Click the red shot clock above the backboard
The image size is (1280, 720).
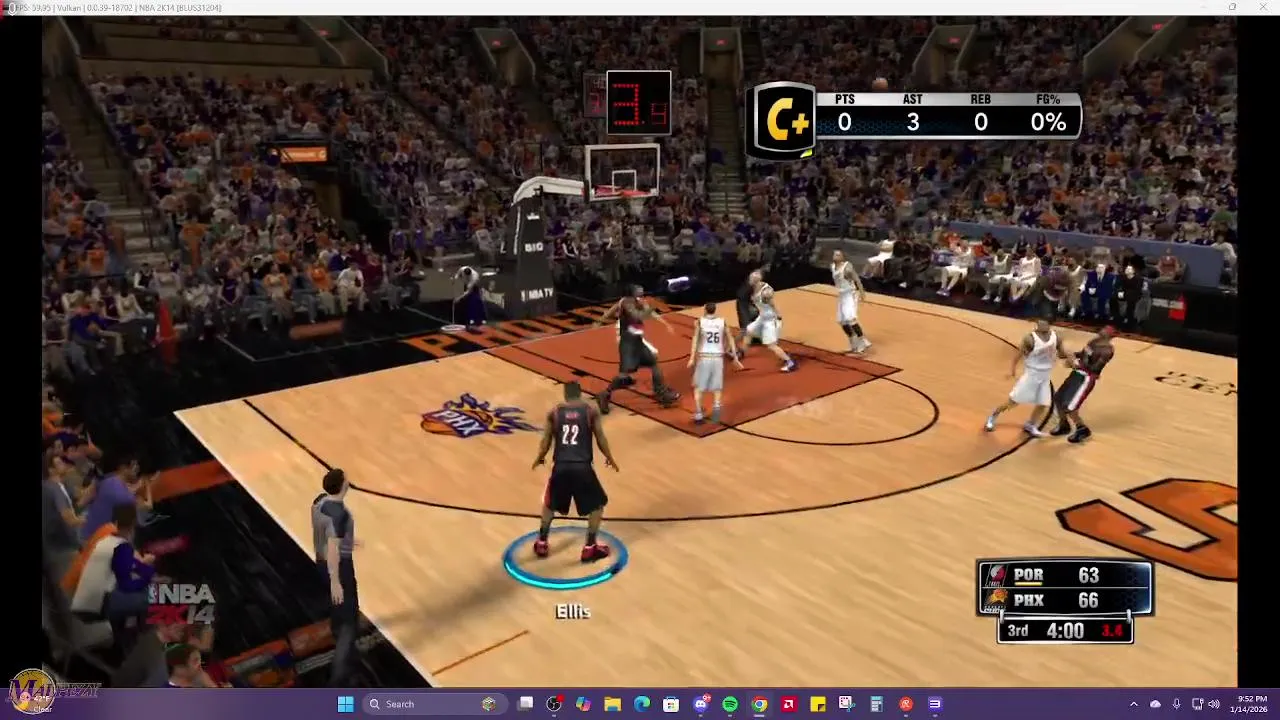coord(639,103)
